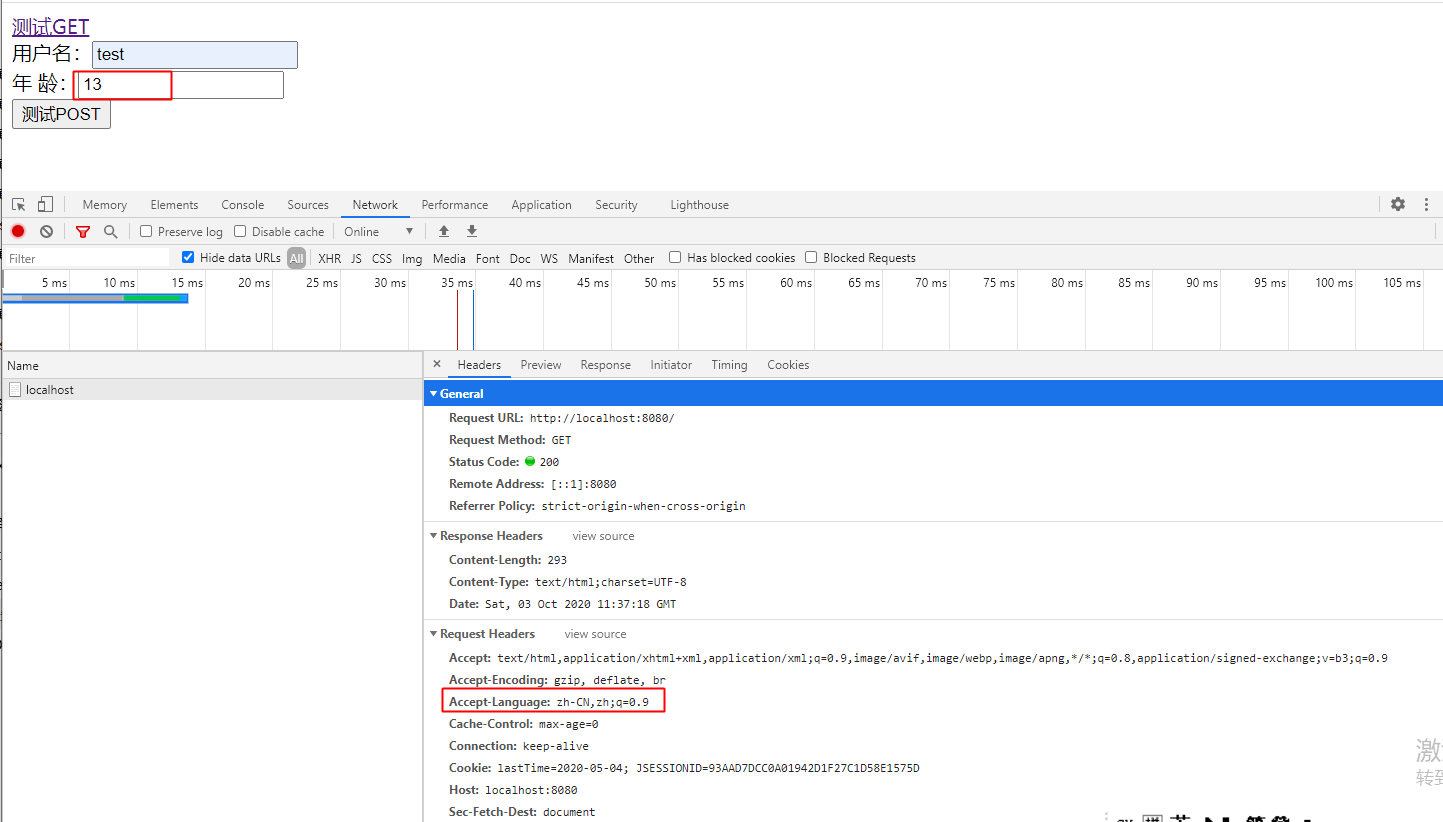Image resolution: width=1443 pixels, height=822 pixels.
Task: Check Has blocked cookies
Action: (x=675, y=257)
